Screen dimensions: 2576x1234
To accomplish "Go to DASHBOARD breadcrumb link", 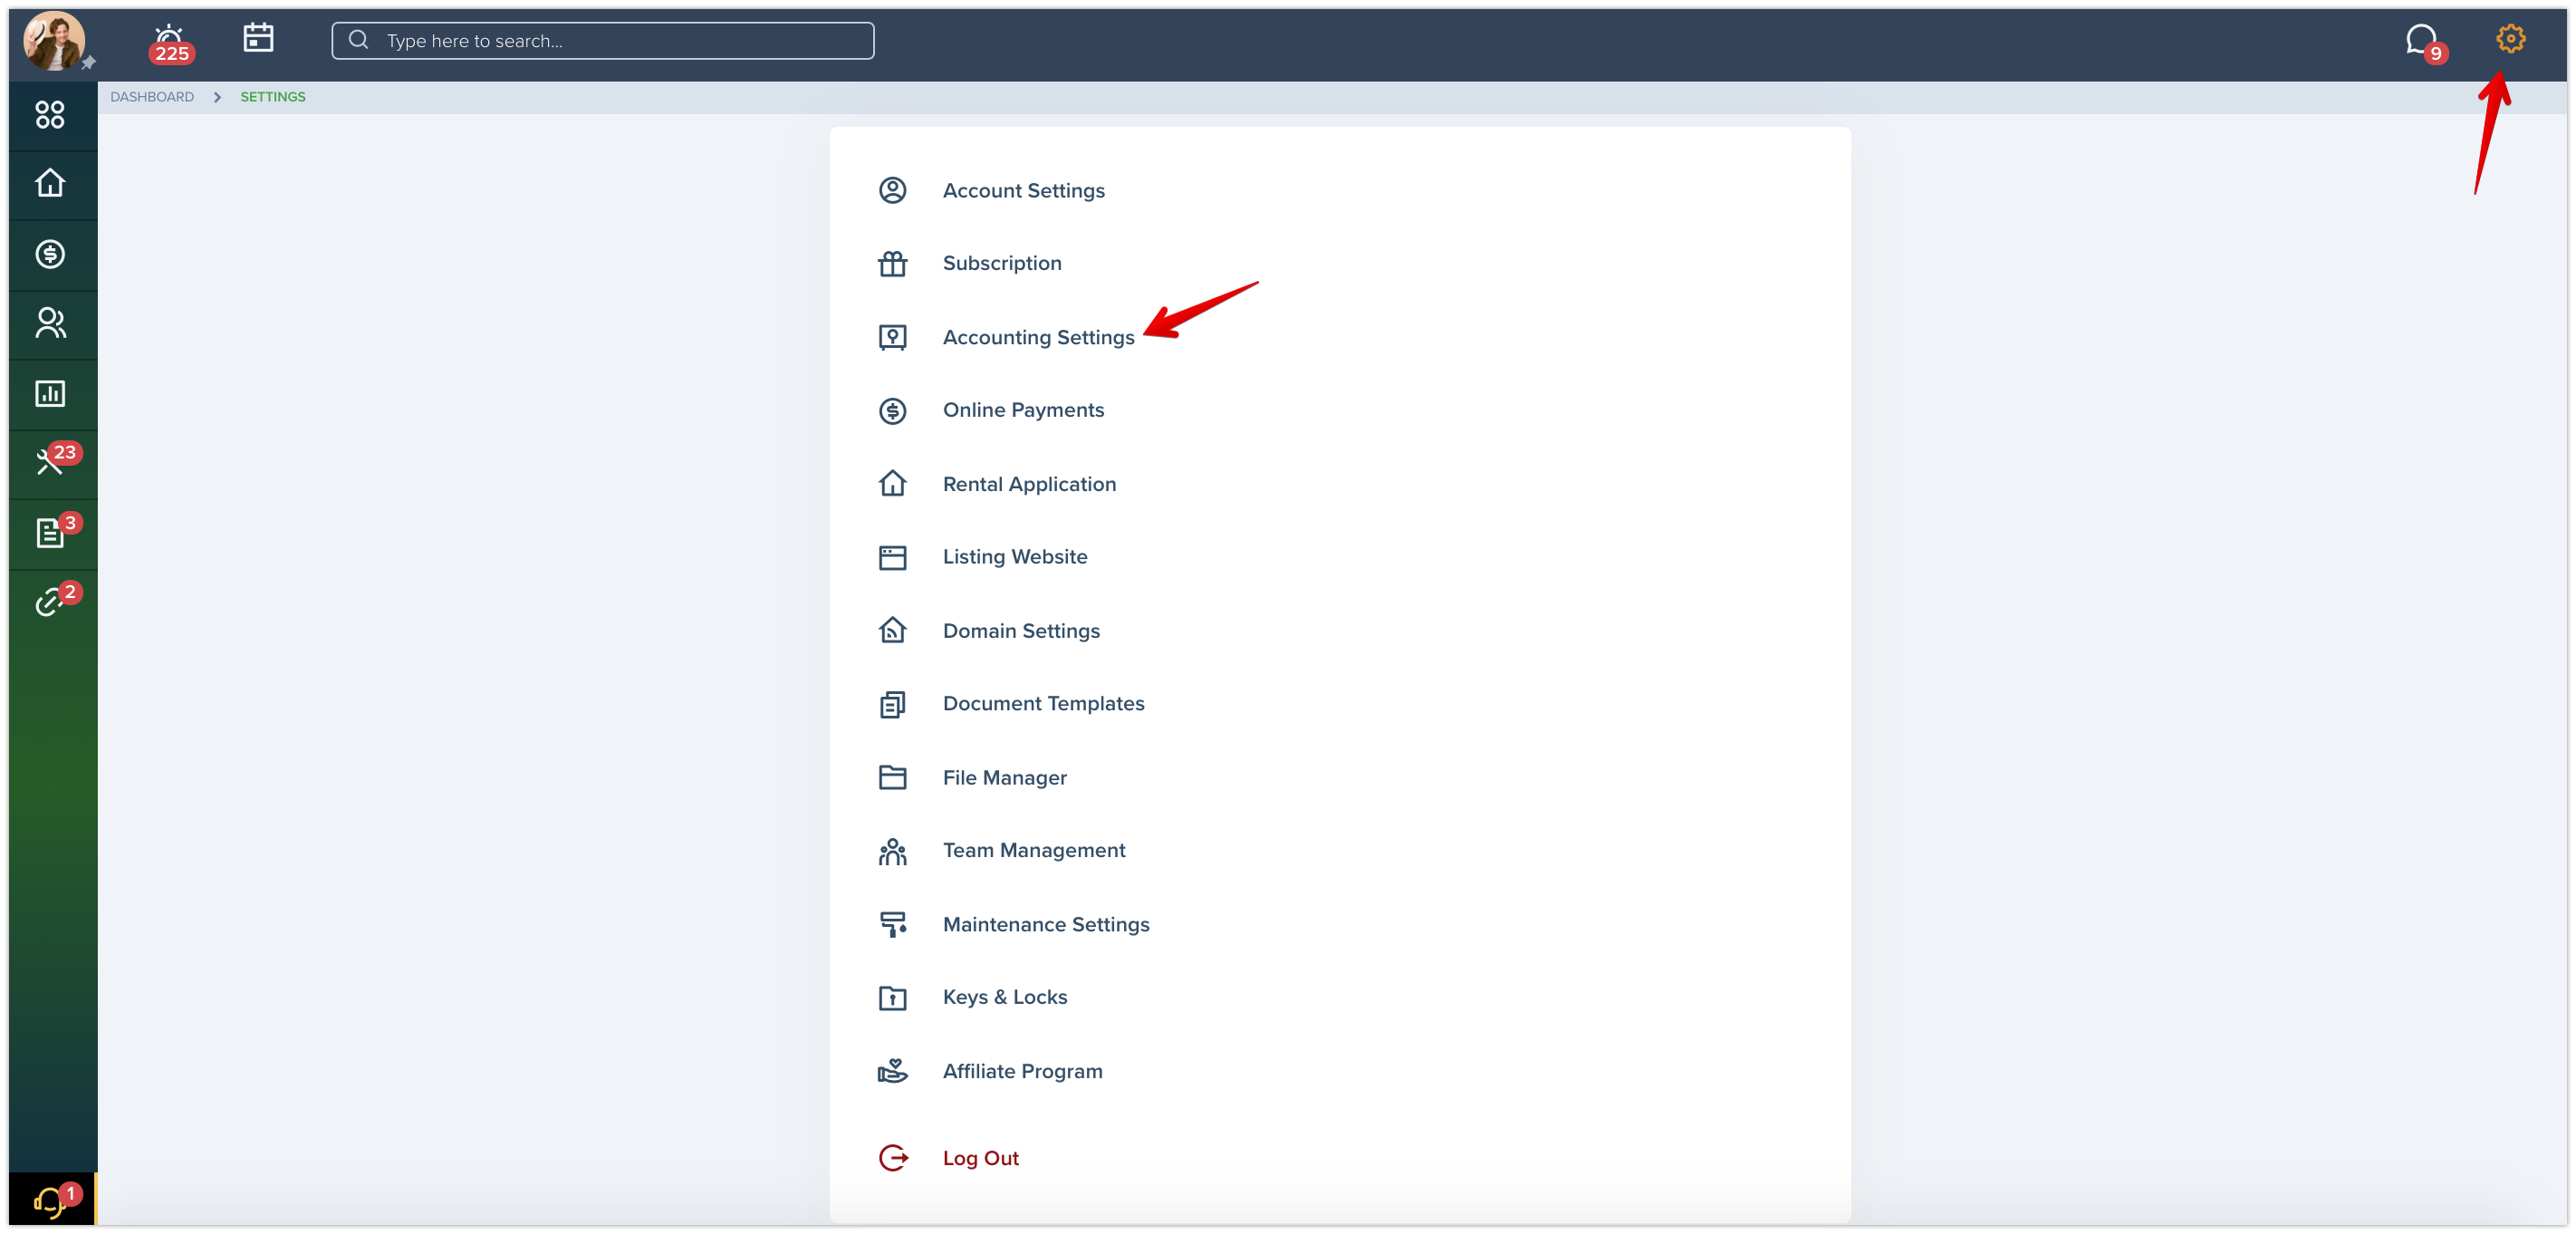I will [x=152, y=97].
